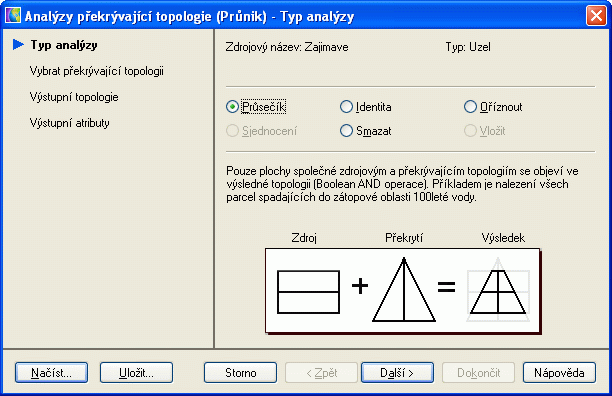The height and width of the screenshot is (396, 612).
Task: Click the description text about Boolean AND
Action: [402, 184]
